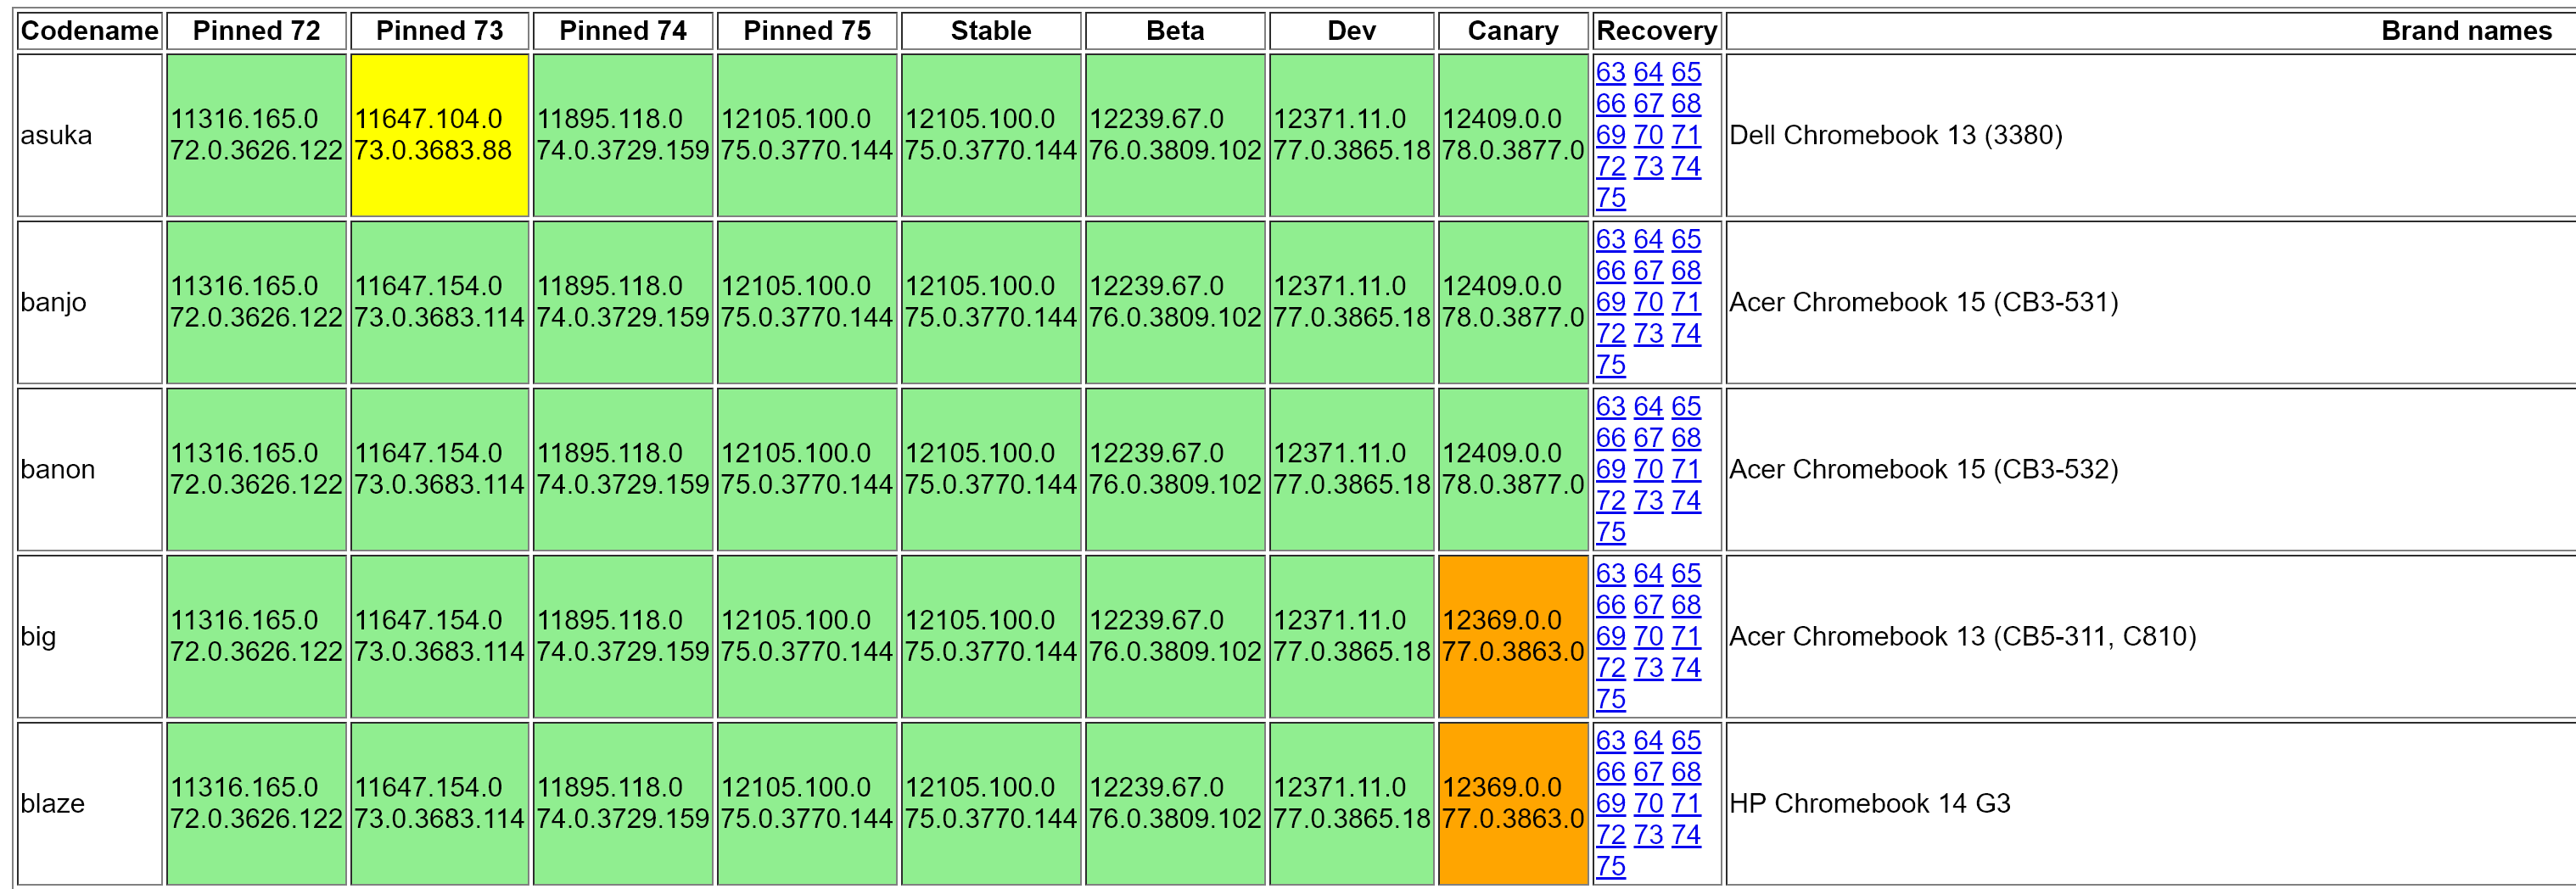Select the asuka codename cell
The image size is (2576, 889).
pos(90,135)
